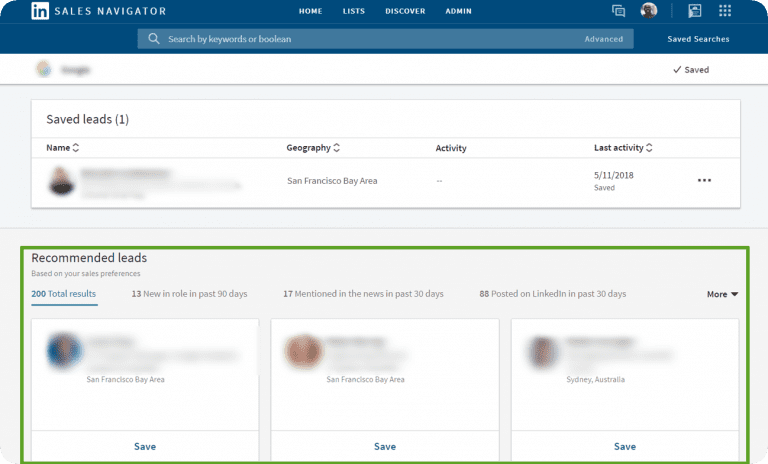Filter by New in role in past 90 days

(189, 294)
